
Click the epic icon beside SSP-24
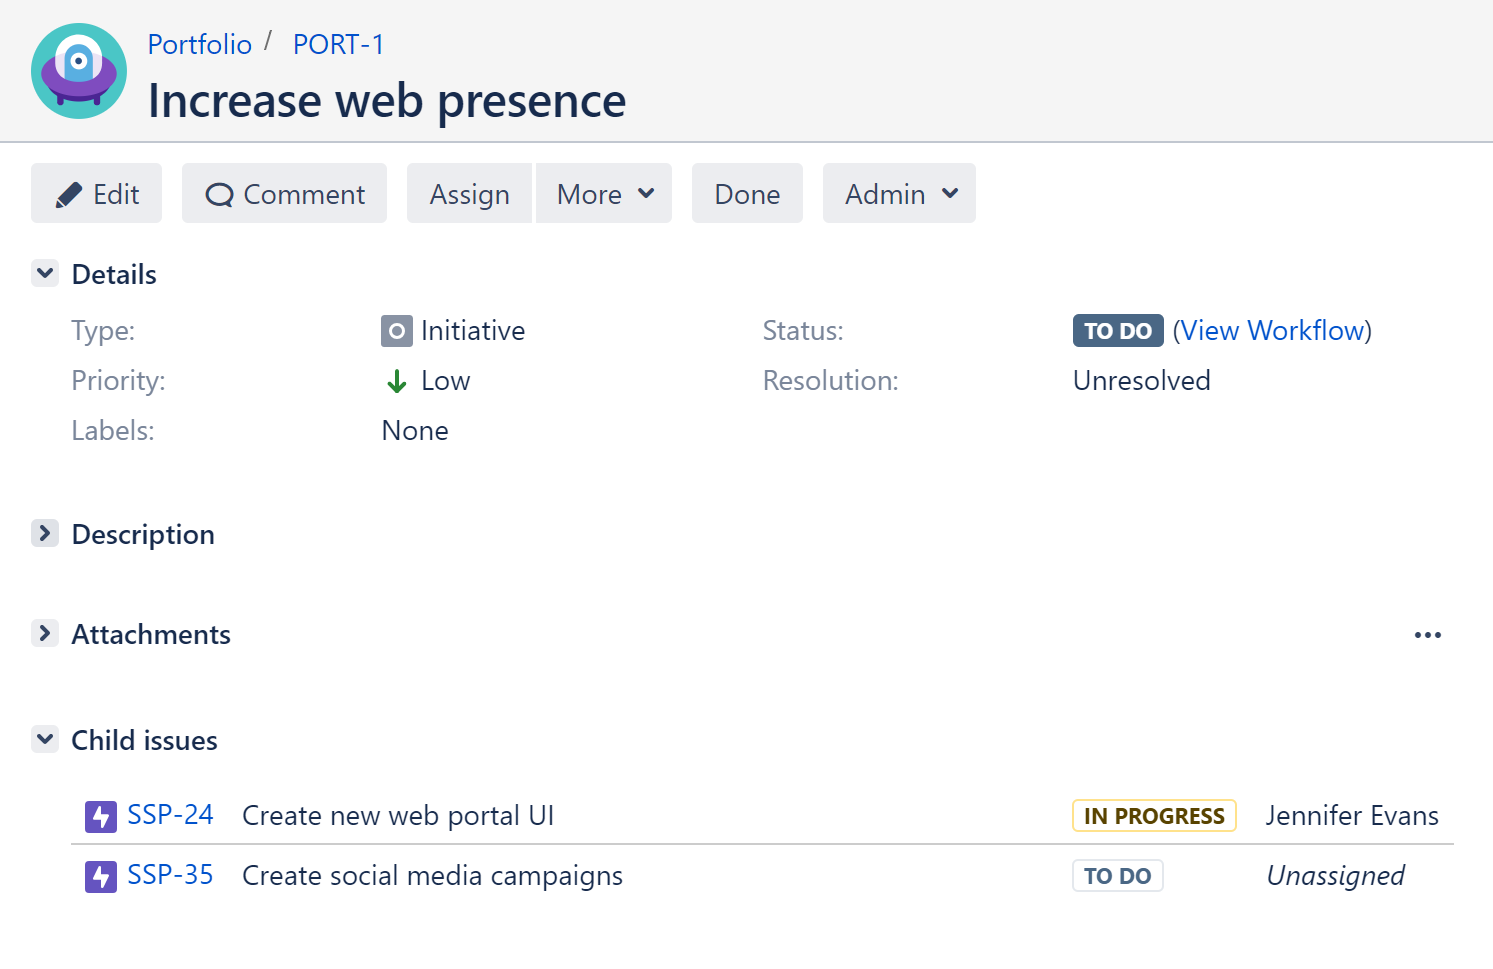[101, 817]
